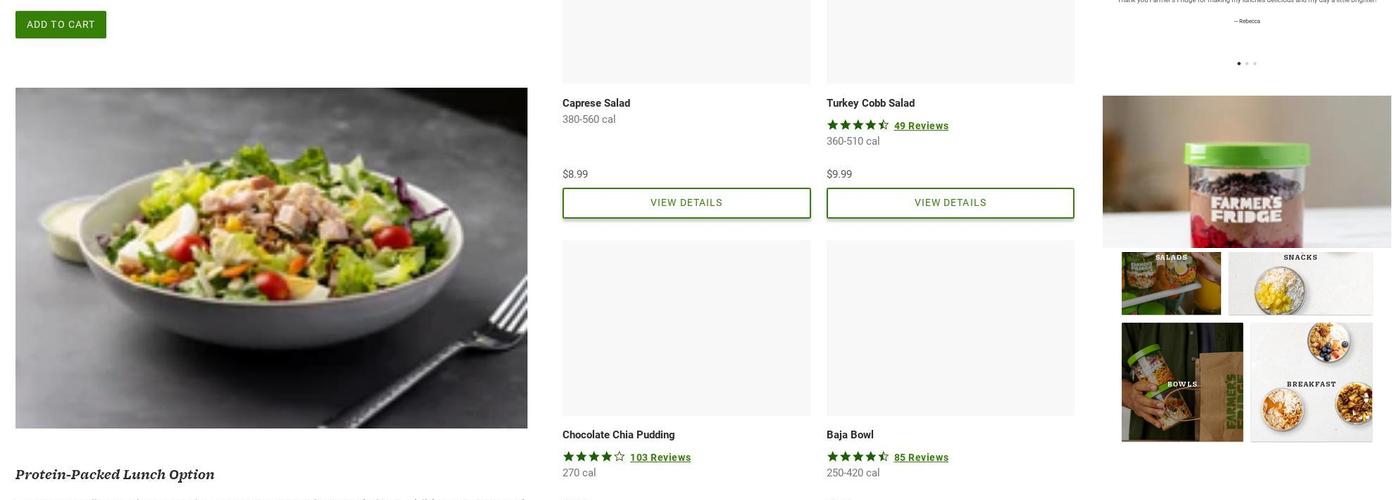The image size is (1400, 500).
Task: Open Chocolate Chia Pudding's 103 Reviews link
Action: pos(660,458)
